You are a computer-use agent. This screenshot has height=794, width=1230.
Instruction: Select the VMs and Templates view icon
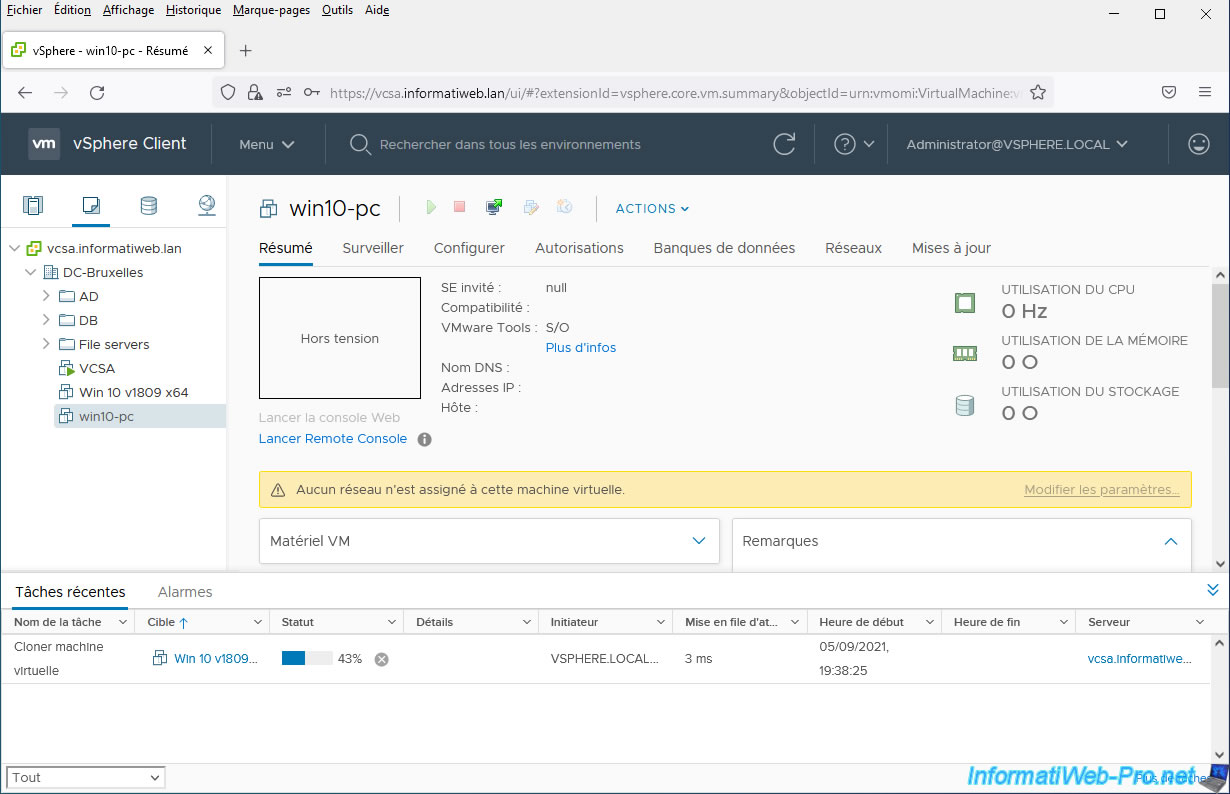(x=91, y=206)
